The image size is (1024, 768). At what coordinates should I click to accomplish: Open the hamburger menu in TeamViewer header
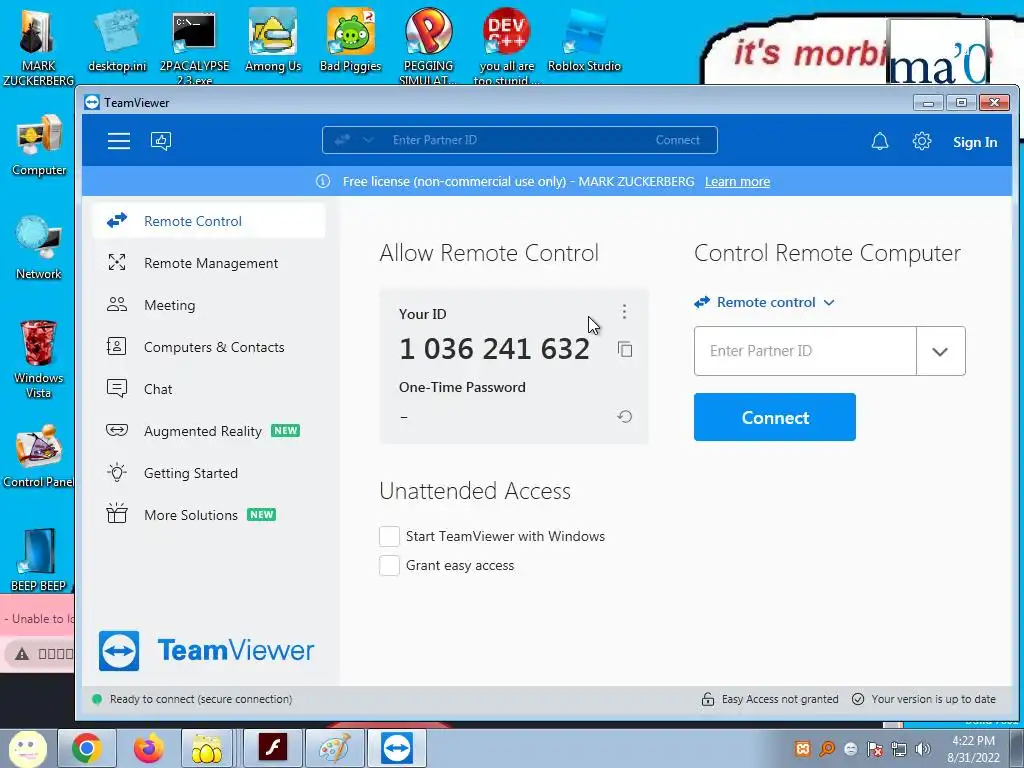point(119,141)
